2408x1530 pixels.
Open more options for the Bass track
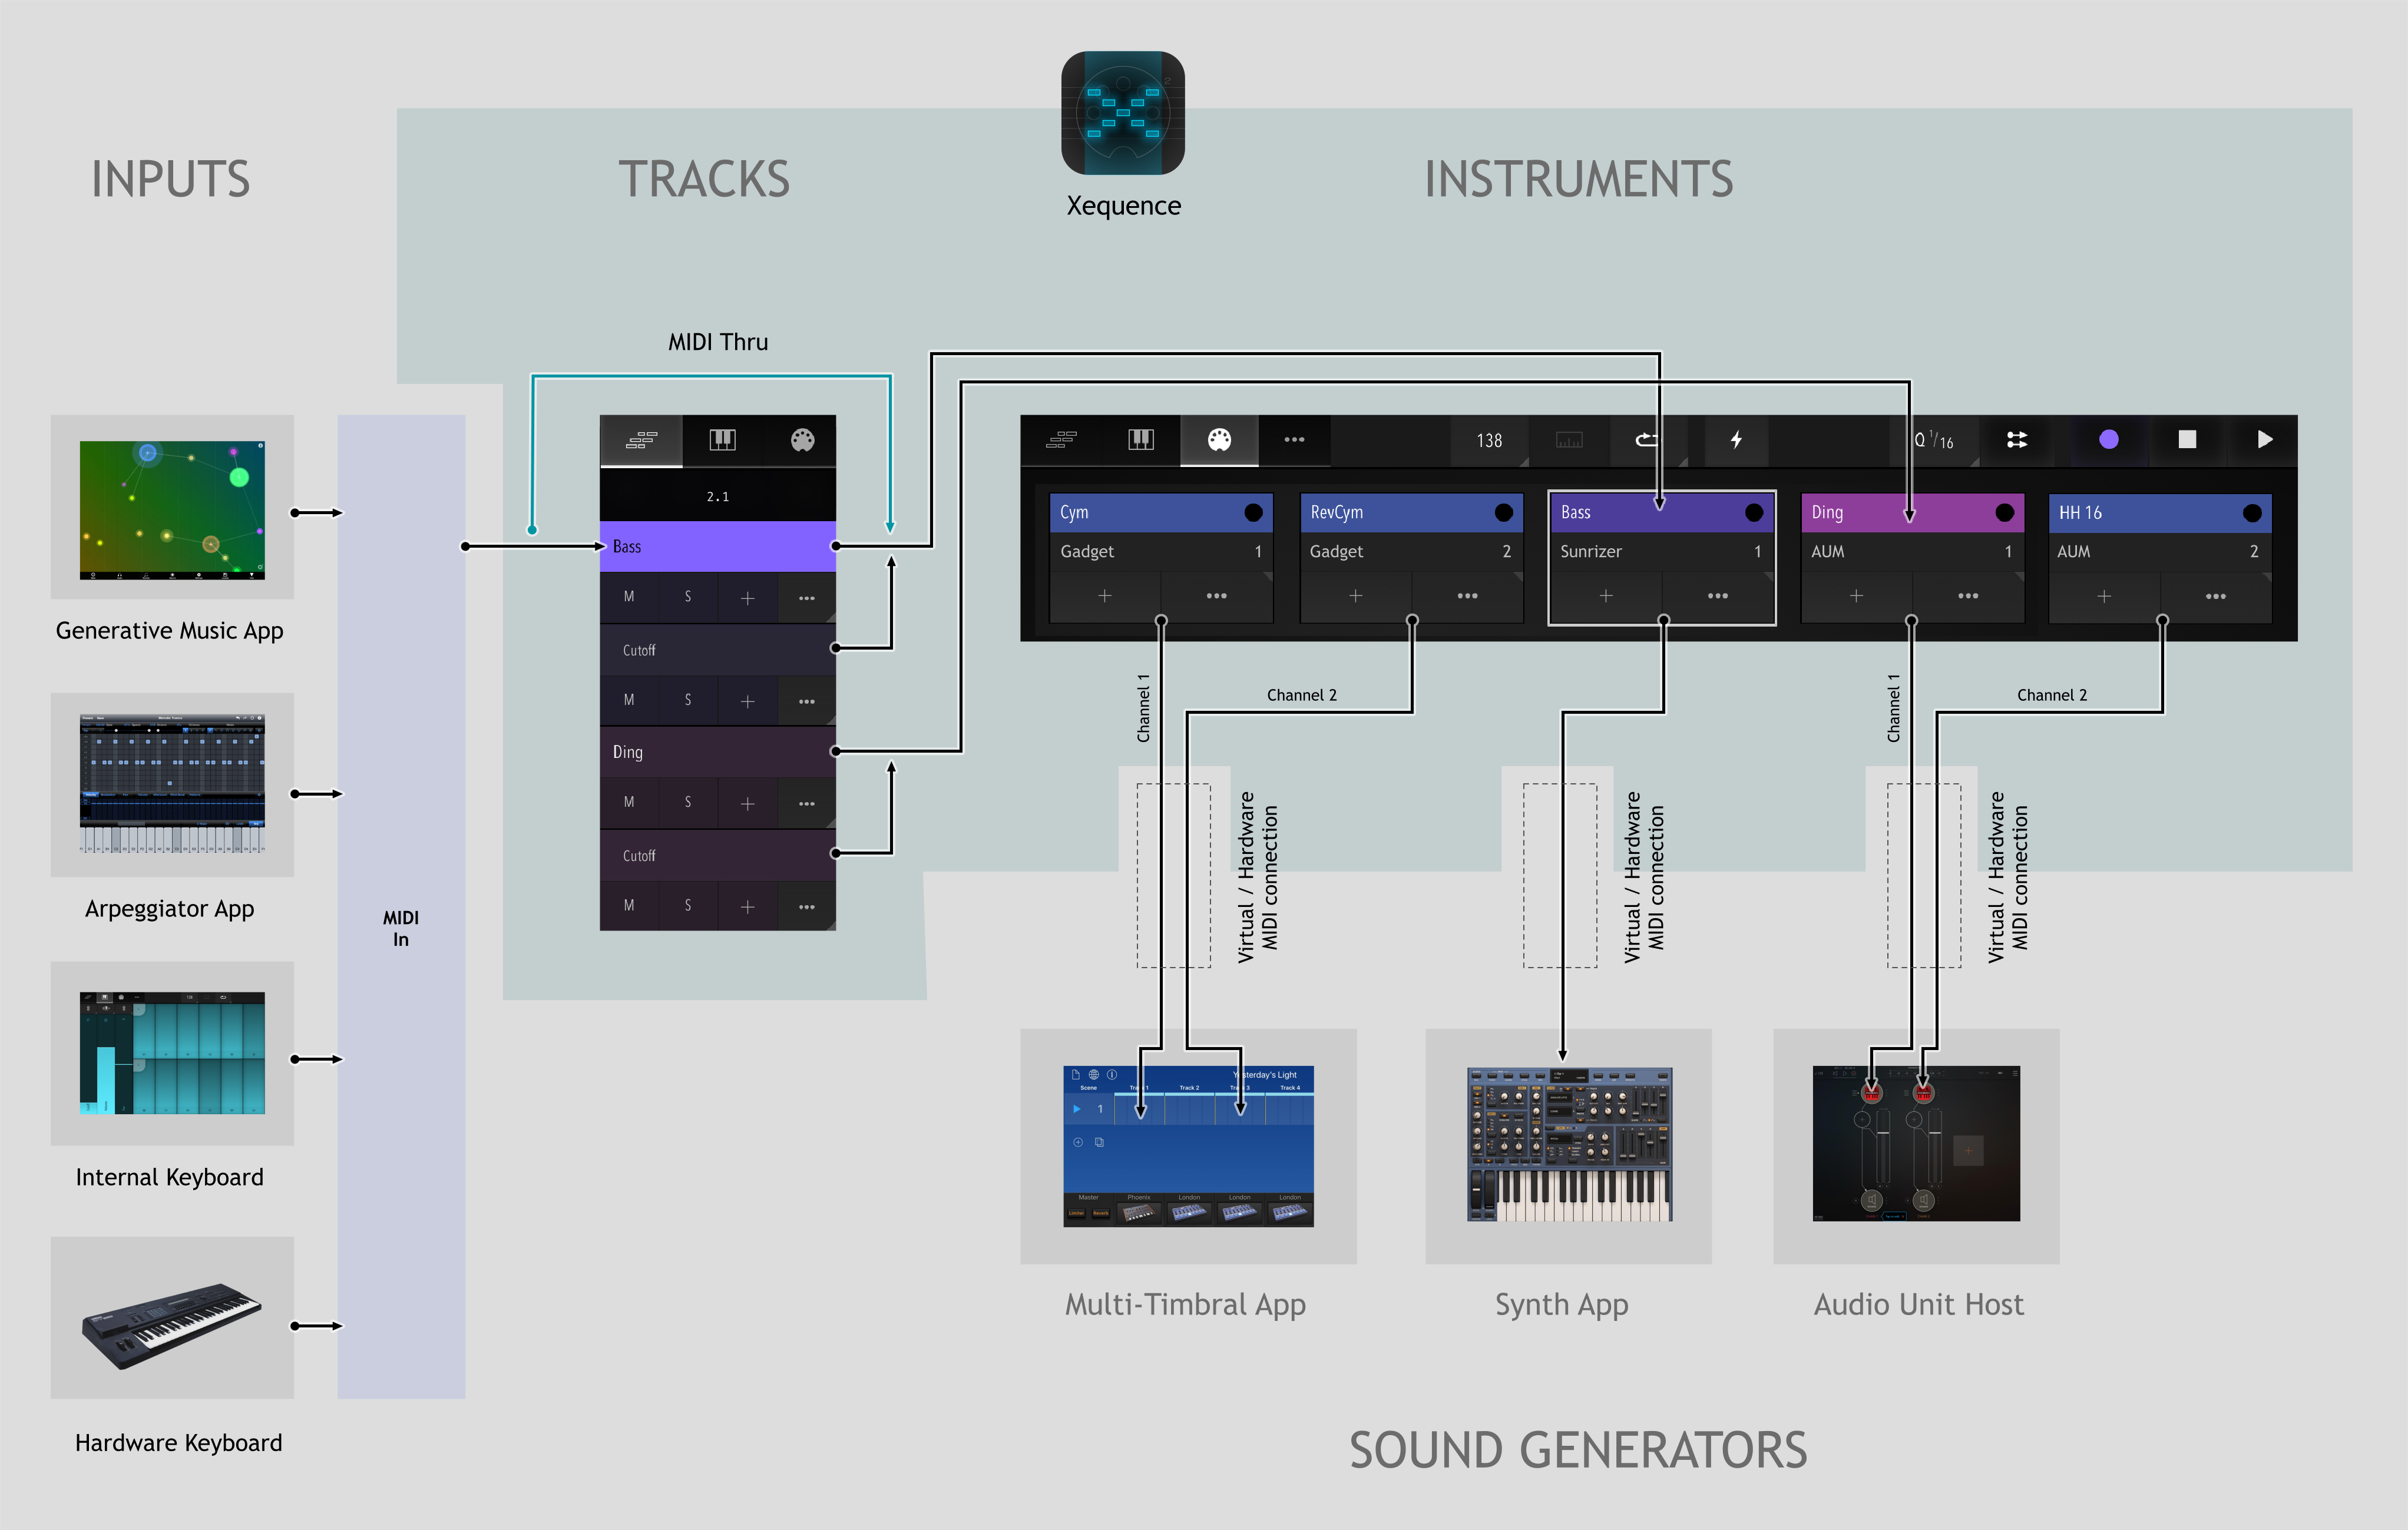tap(807, 598)
